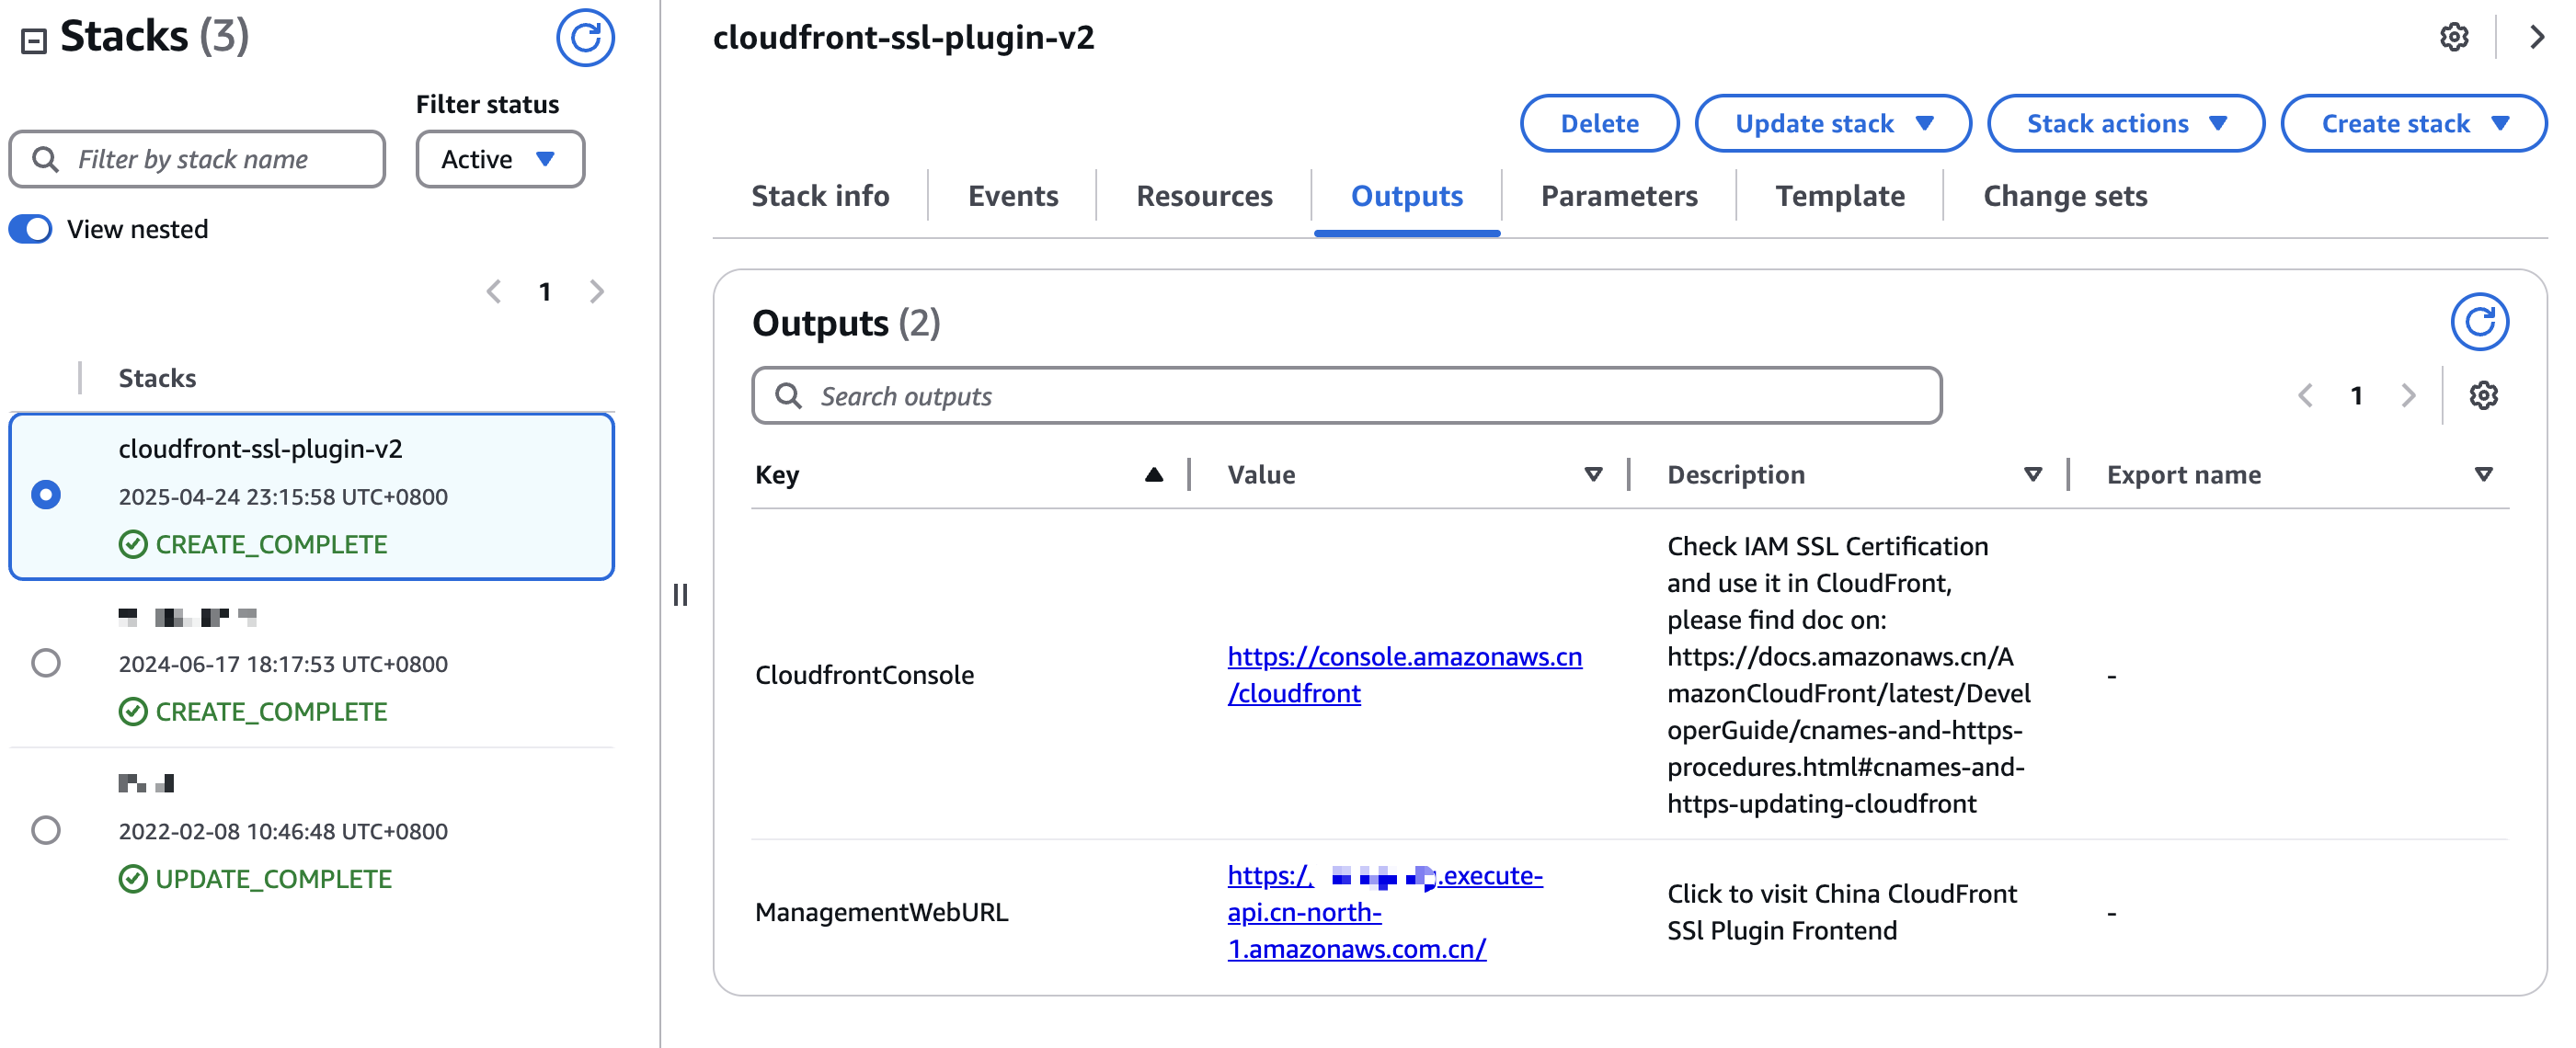Screen dimensions: 2576x1048
Task: Click in the Search outputs field
Action: point(1346,396)
